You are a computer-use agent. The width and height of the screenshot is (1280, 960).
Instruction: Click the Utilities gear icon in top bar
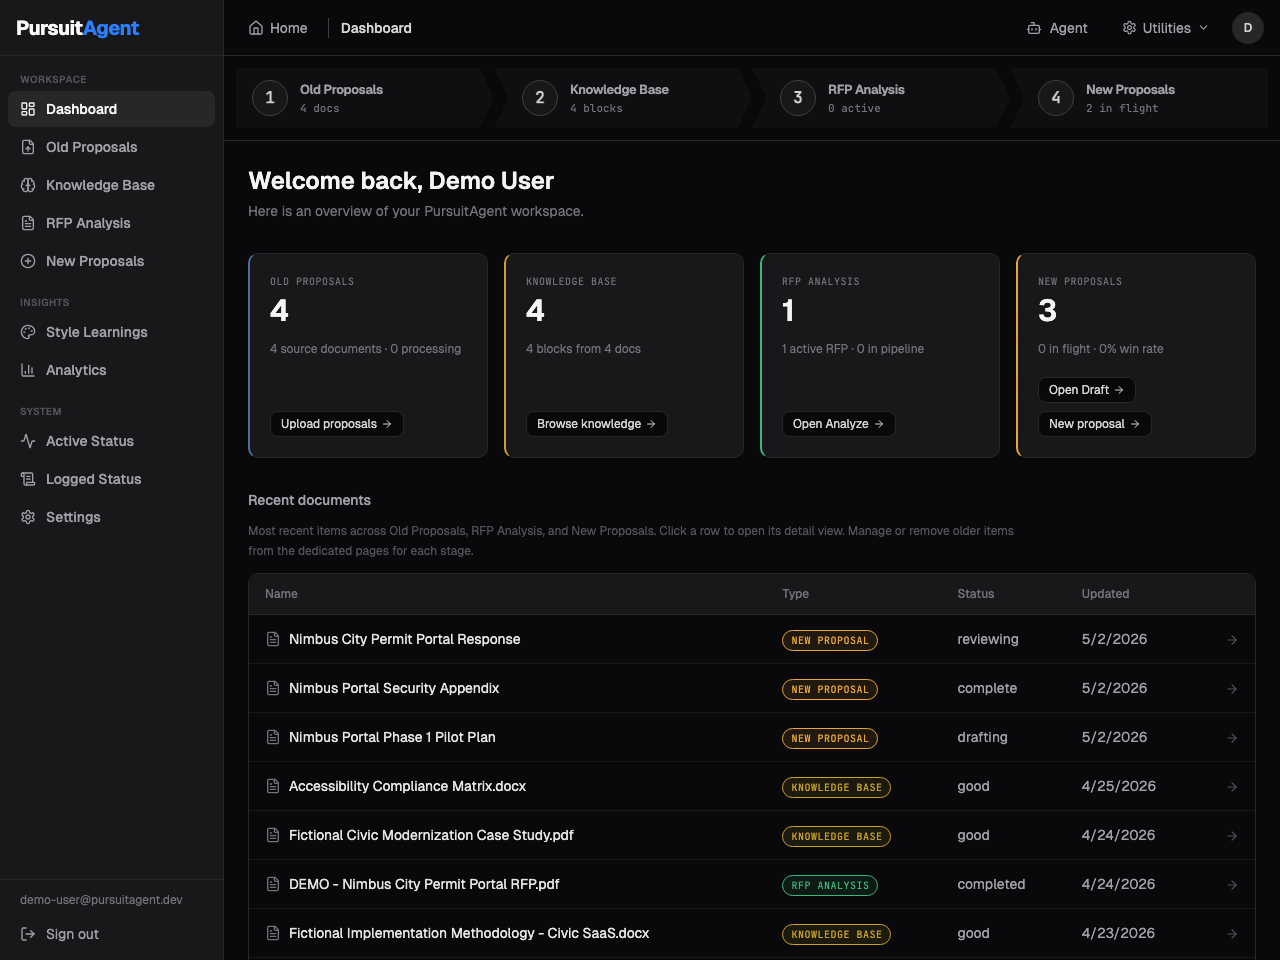coord(1129,28)
